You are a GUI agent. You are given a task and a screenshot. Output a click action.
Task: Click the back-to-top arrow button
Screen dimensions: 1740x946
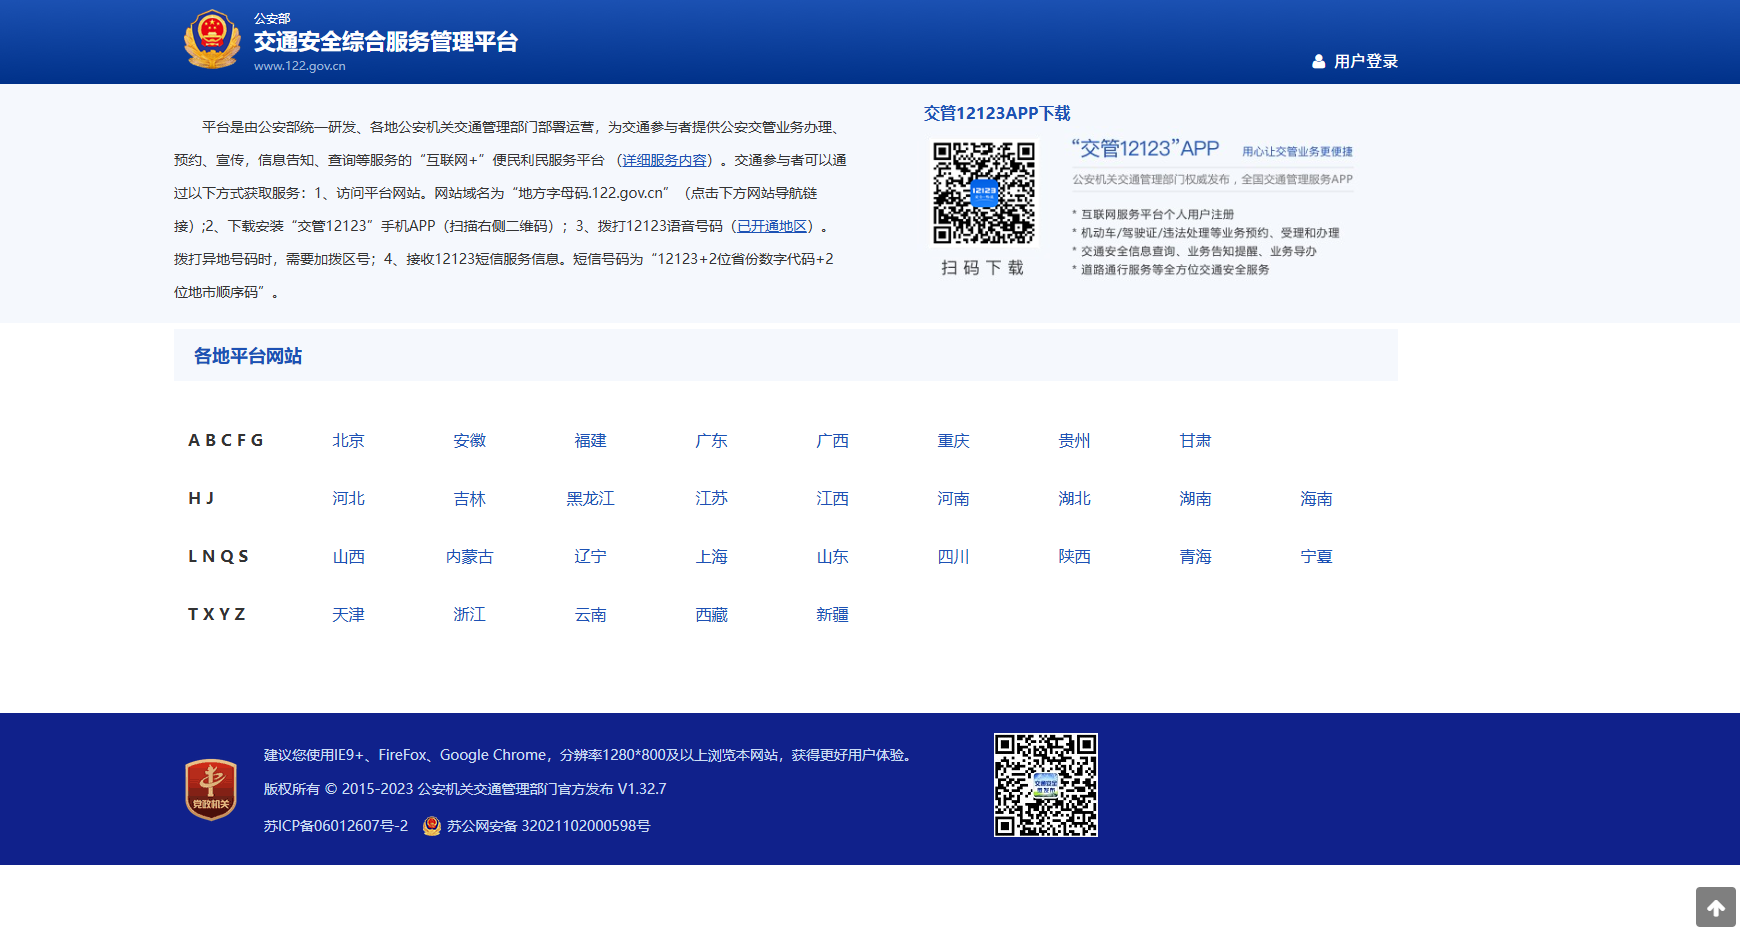coord(1716,907)
